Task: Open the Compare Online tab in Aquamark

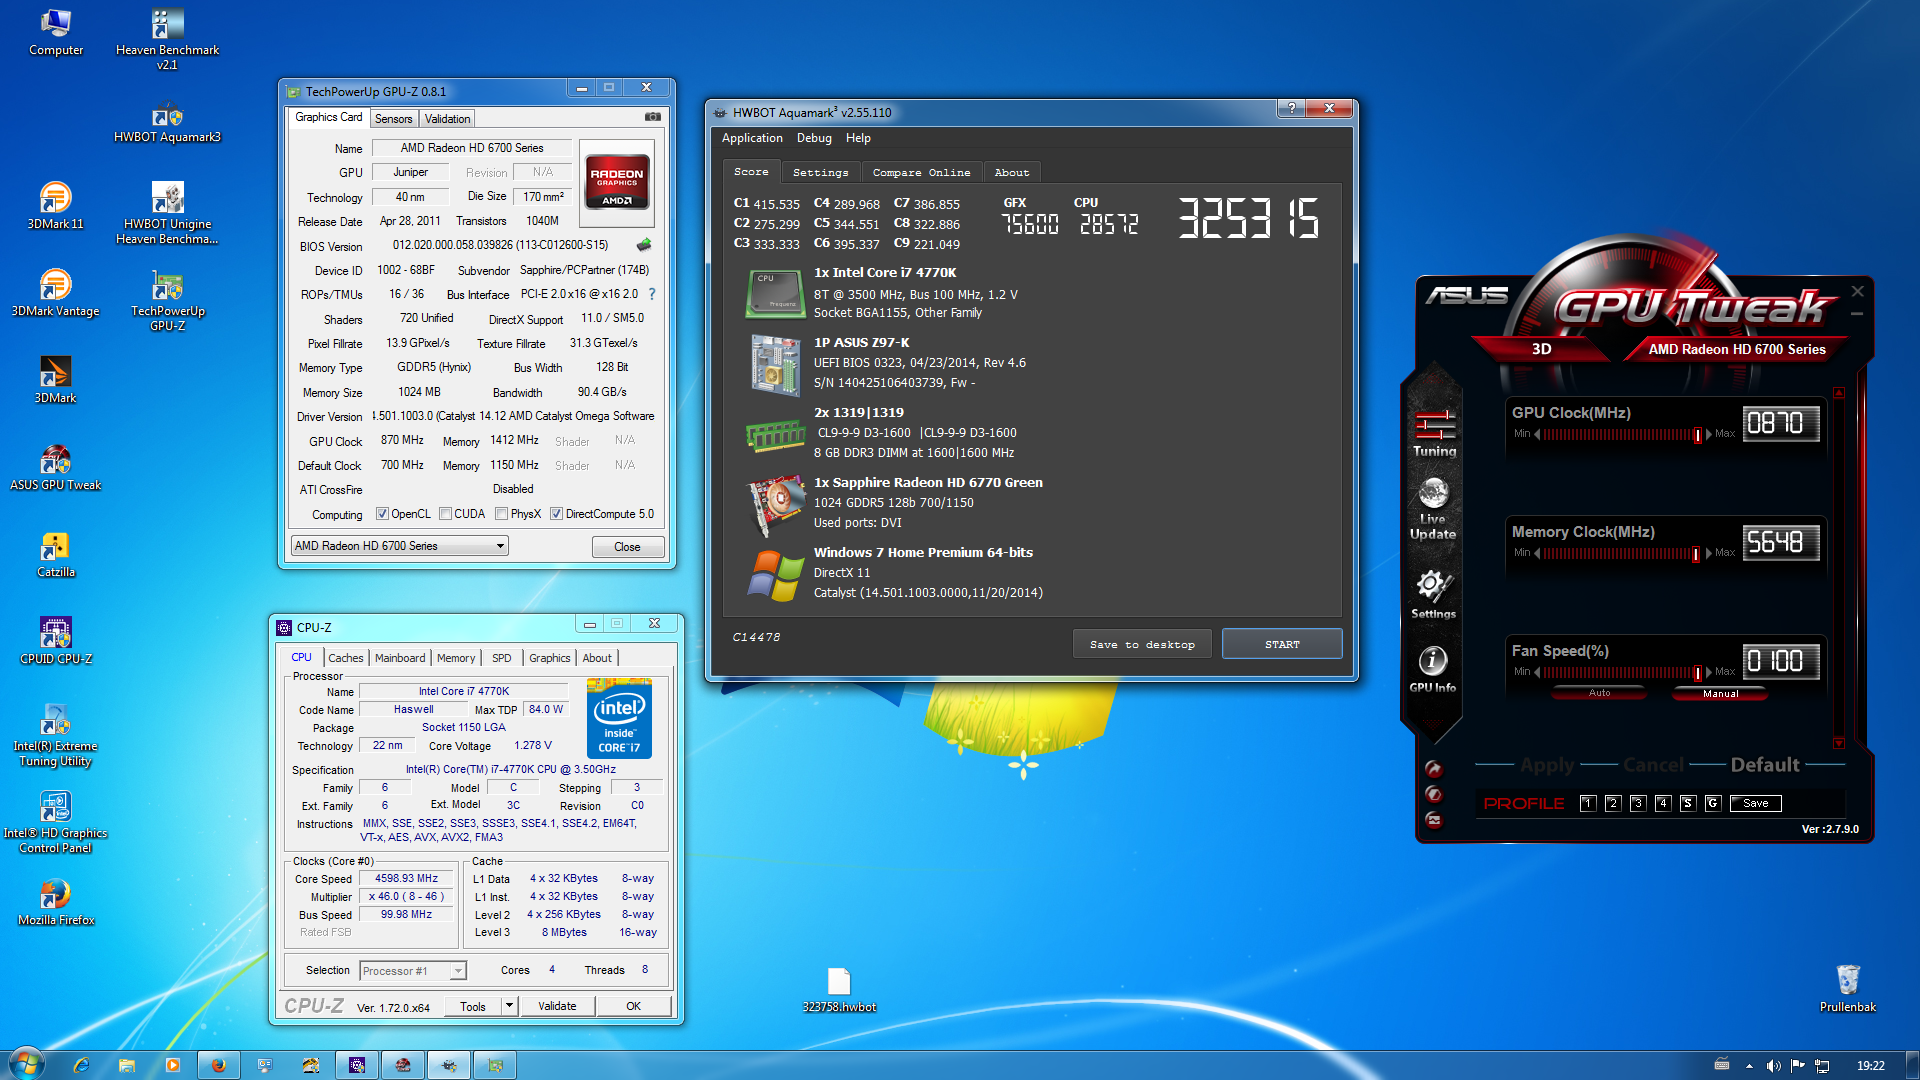Action: (x=921, y=172)
